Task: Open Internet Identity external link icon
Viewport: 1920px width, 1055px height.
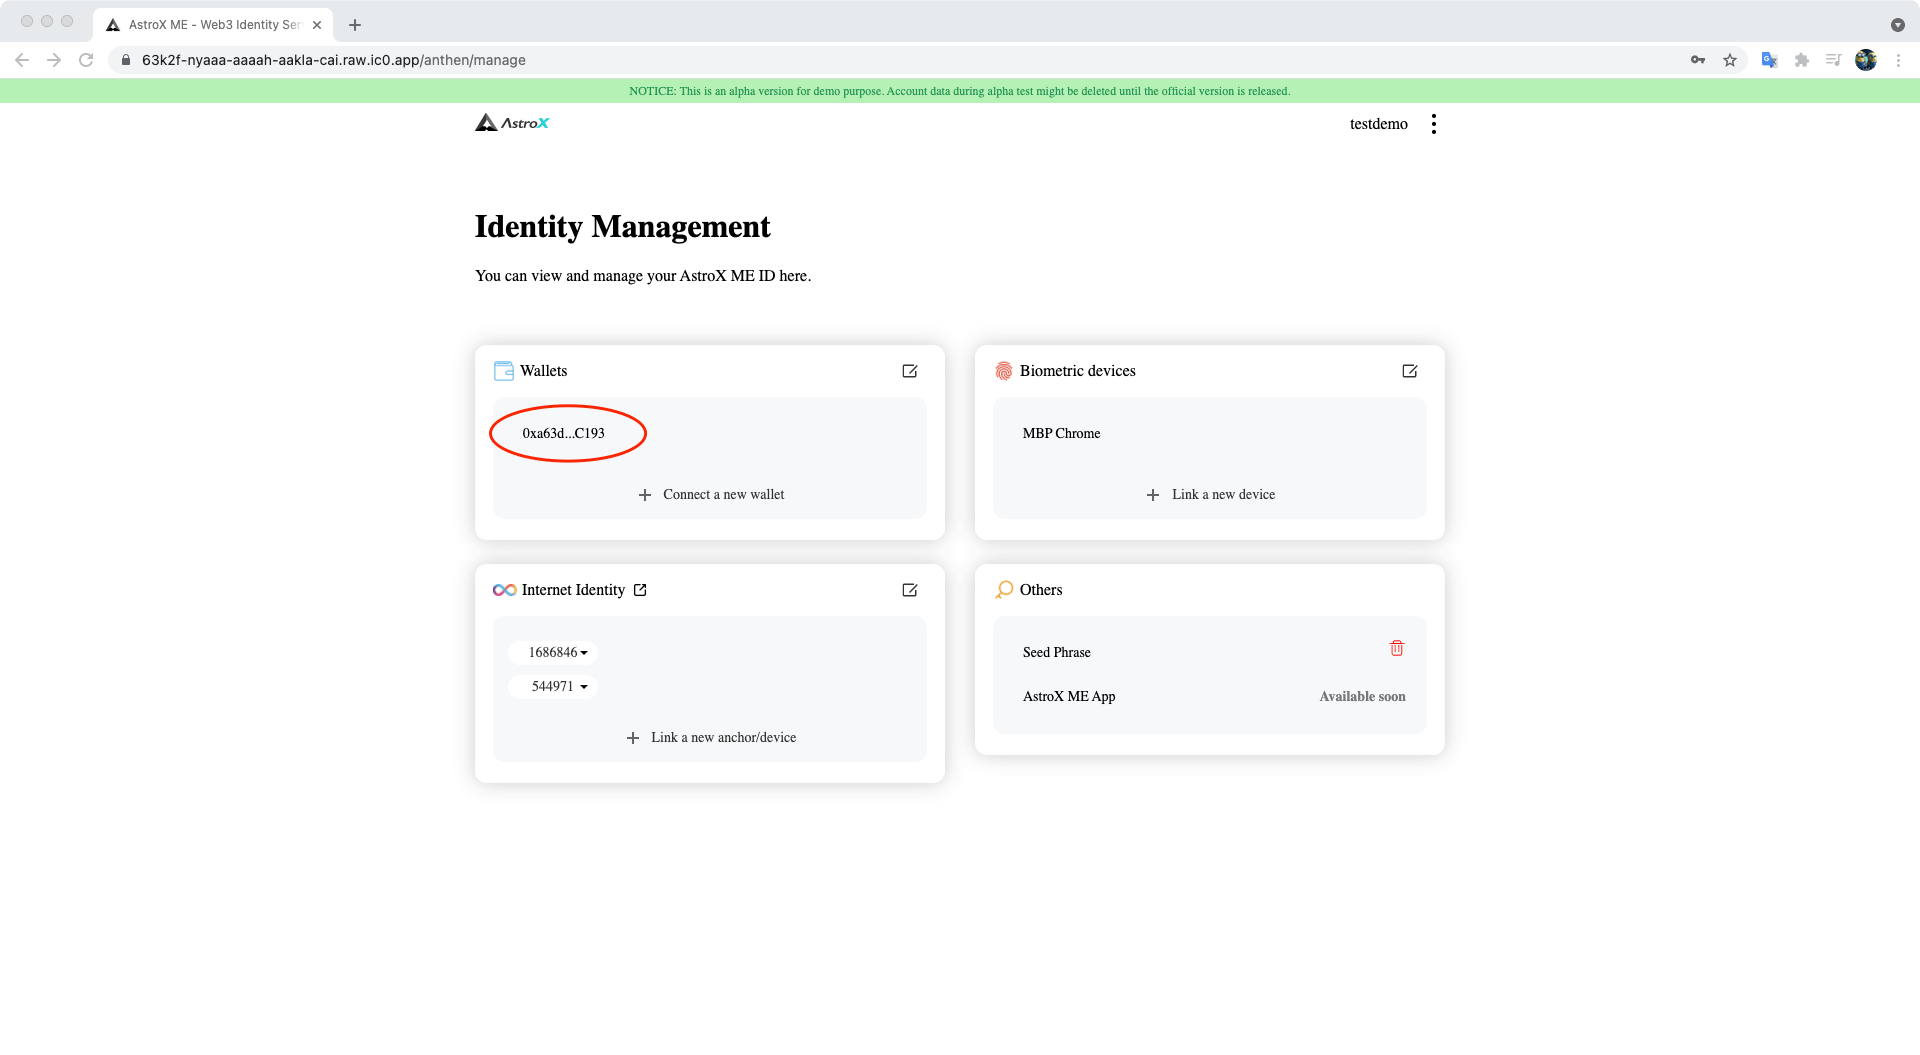Action: pos(640,590)
